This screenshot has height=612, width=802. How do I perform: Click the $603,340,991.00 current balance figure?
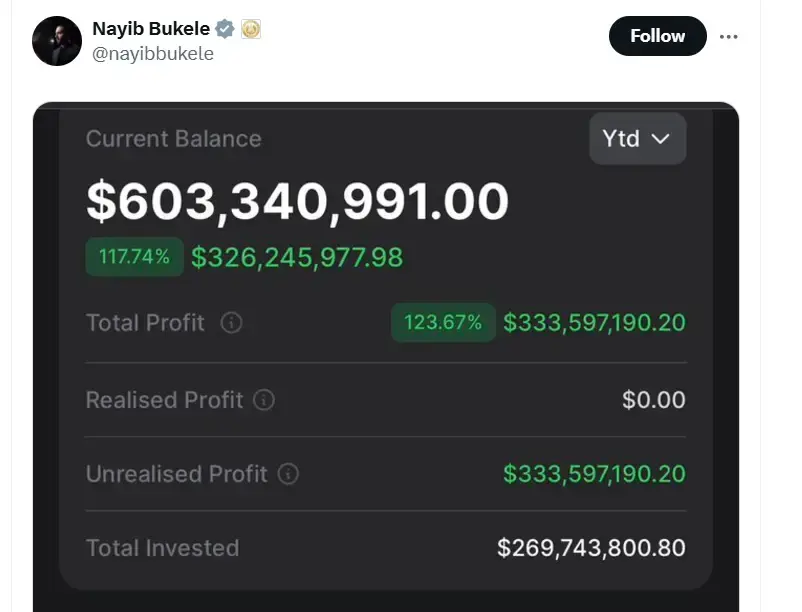point(297,202)
